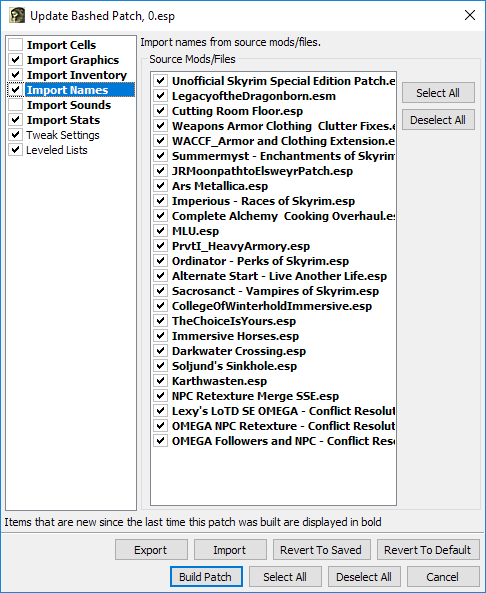The width and height of the screenshot is (486, 593).
Task: Select the Ars Metallica.esp list entry
Action: 220,186
